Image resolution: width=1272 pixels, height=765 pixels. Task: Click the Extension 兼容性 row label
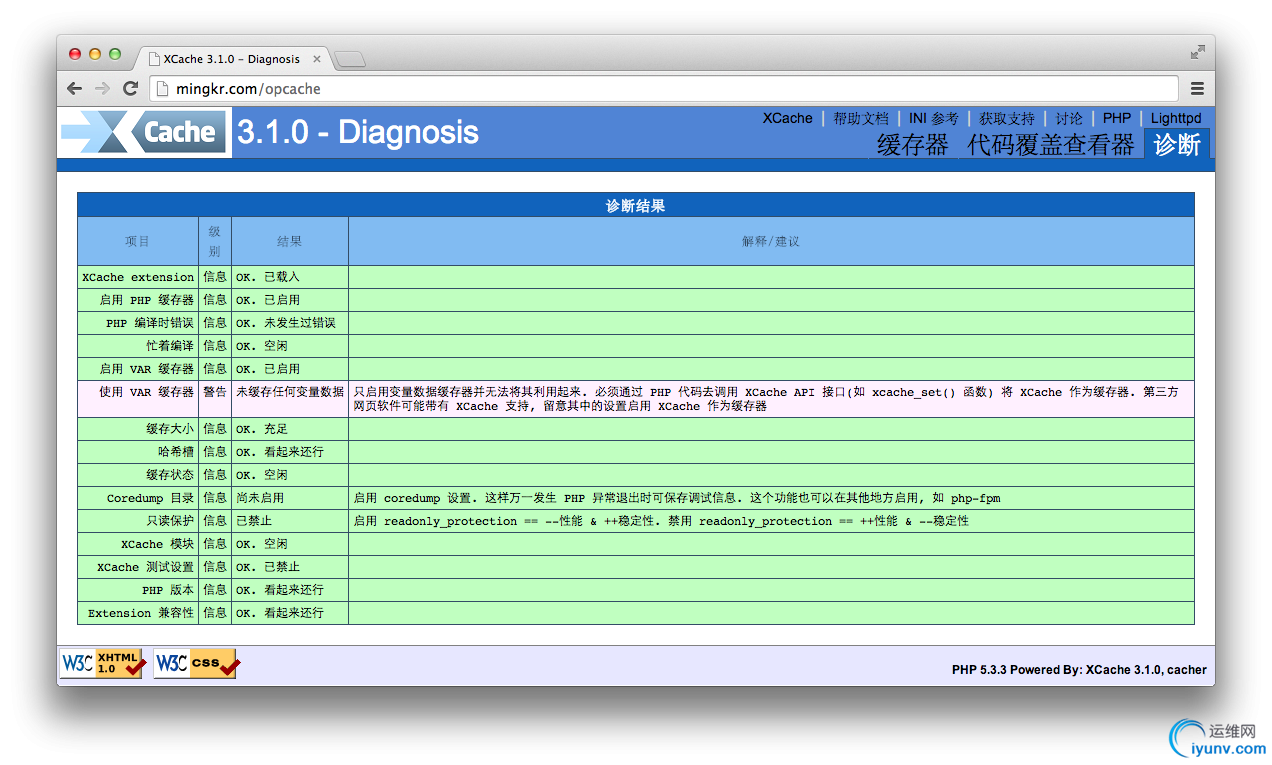(138, 613)
